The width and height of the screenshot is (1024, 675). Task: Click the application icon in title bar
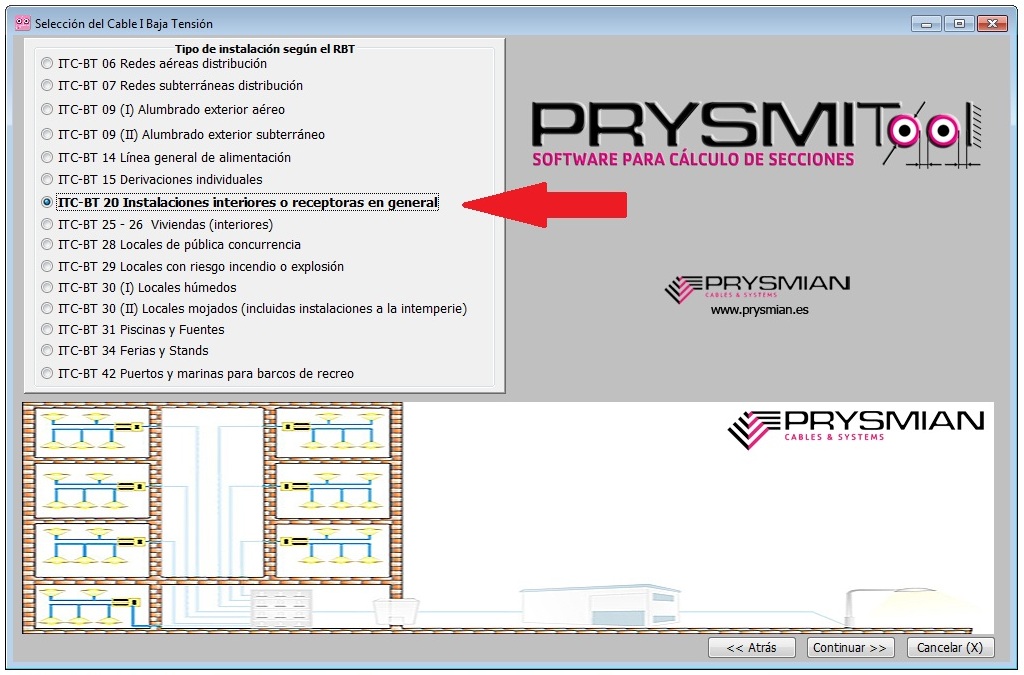[x=22, y=24]
